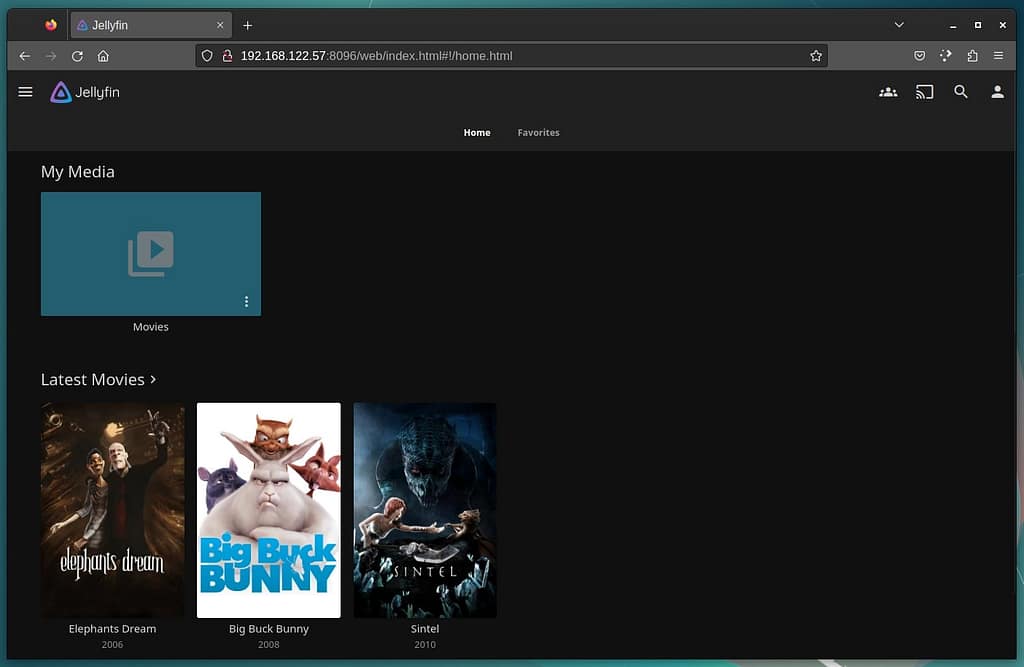The height and width of the screenshot is (667, 1024).
Task: Open the Movies library three-dot menu
Action: pos(246,301)
